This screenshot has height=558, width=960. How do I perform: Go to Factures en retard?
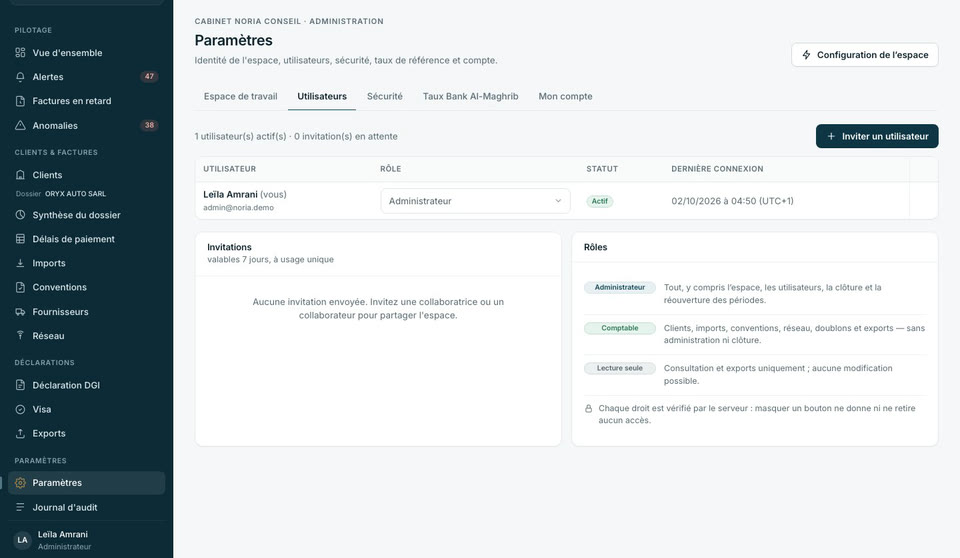86,101
